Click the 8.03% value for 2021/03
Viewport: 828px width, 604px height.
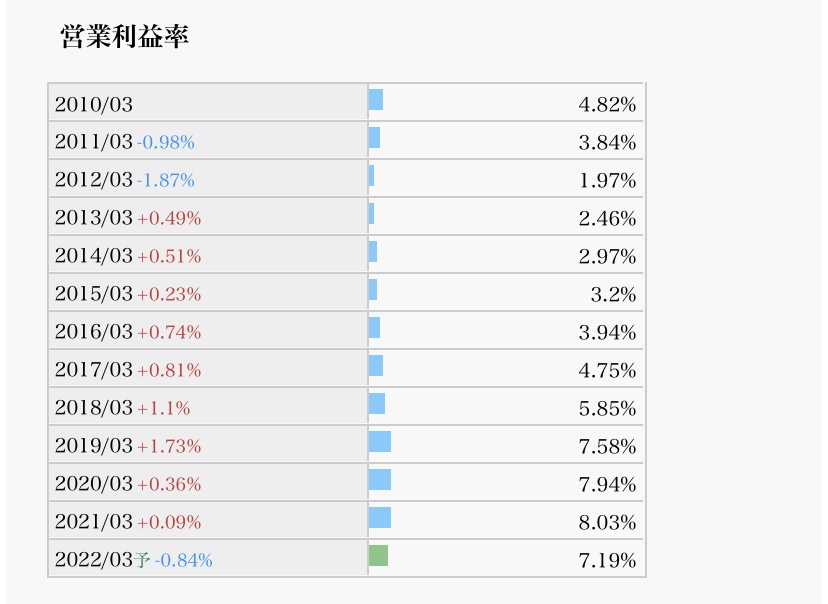[x=607, y=522]
